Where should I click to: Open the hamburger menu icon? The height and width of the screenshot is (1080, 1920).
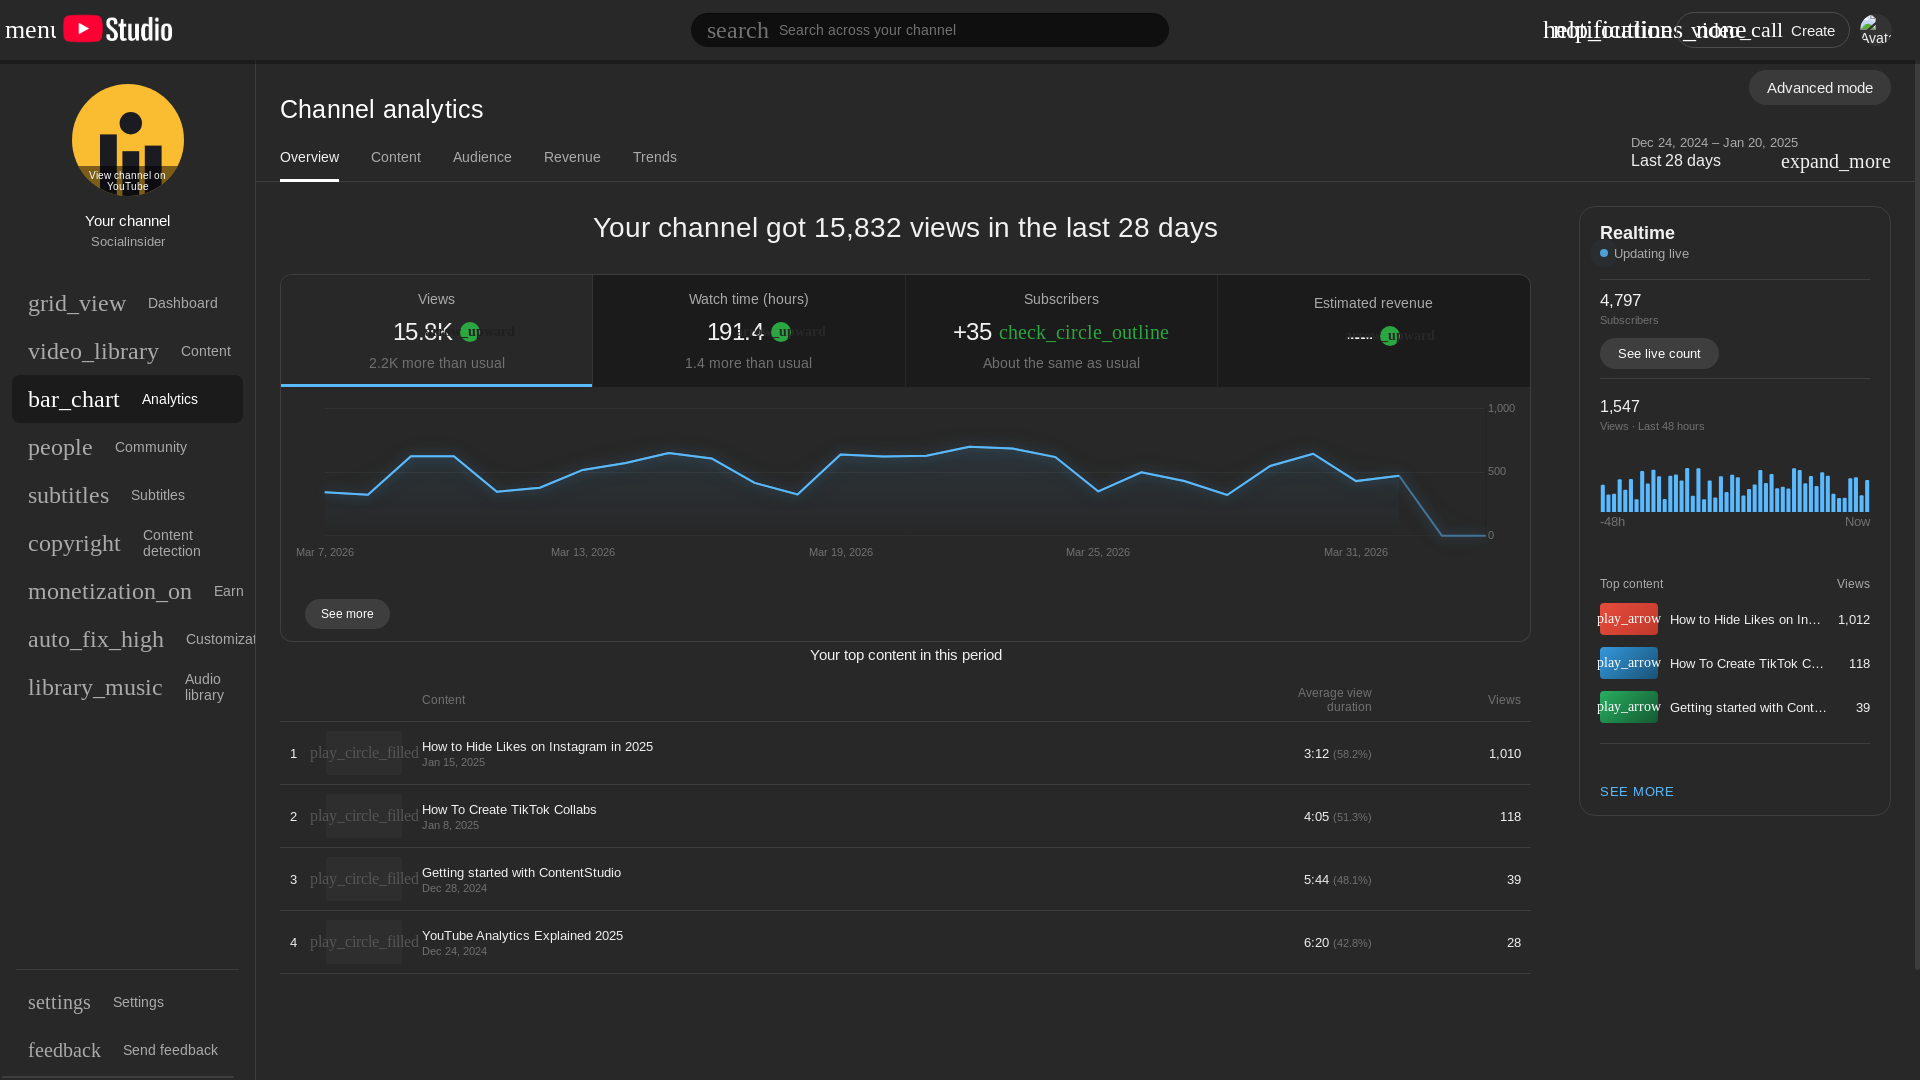(30, 29)
